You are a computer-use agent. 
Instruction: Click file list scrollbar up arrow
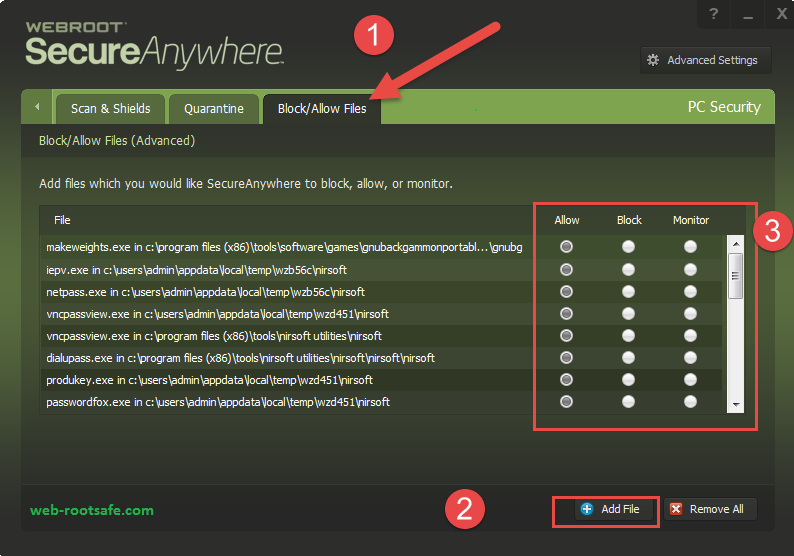(736, 244)
